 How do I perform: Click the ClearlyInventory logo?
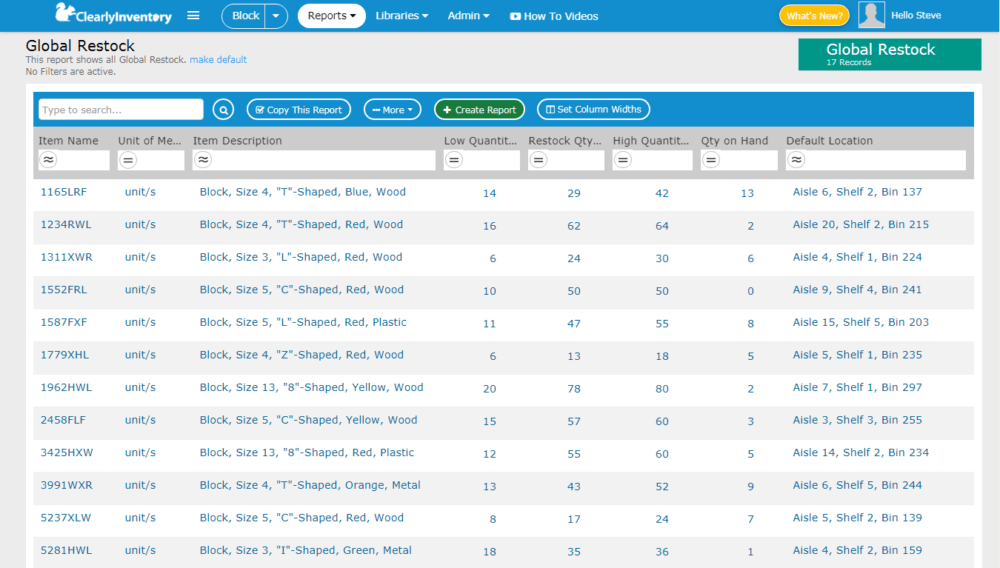(x=114, y=14)
